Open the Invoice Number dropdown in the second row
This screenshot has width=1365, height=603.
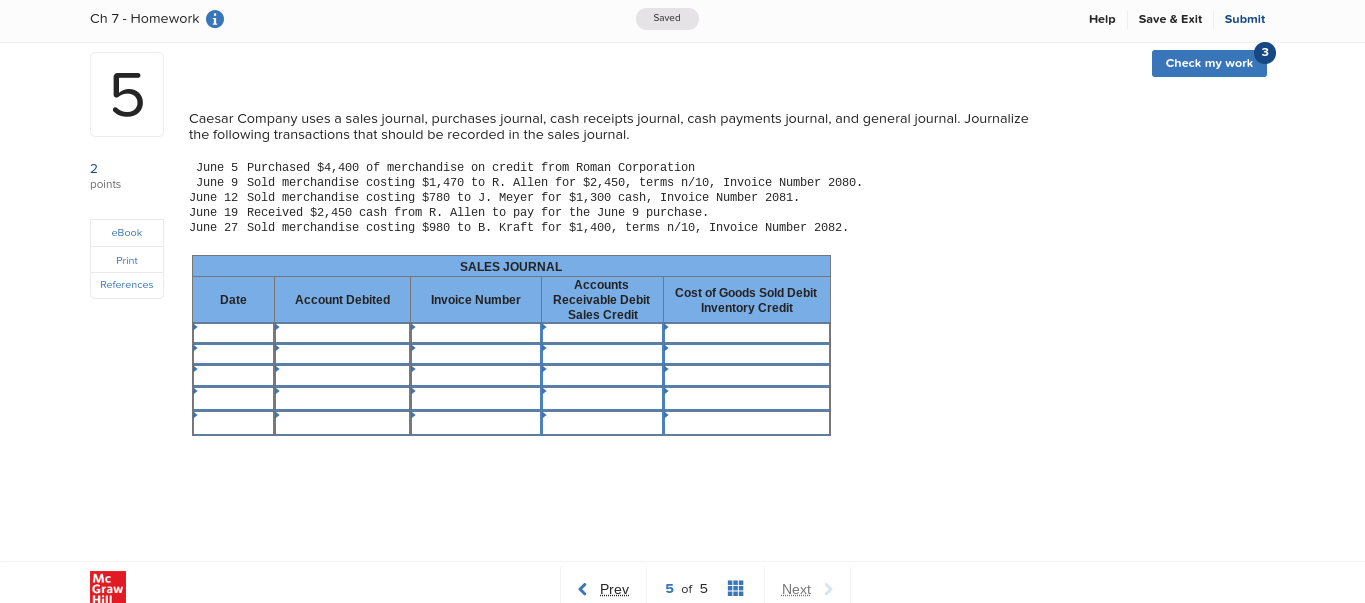[x=475, y=354]
